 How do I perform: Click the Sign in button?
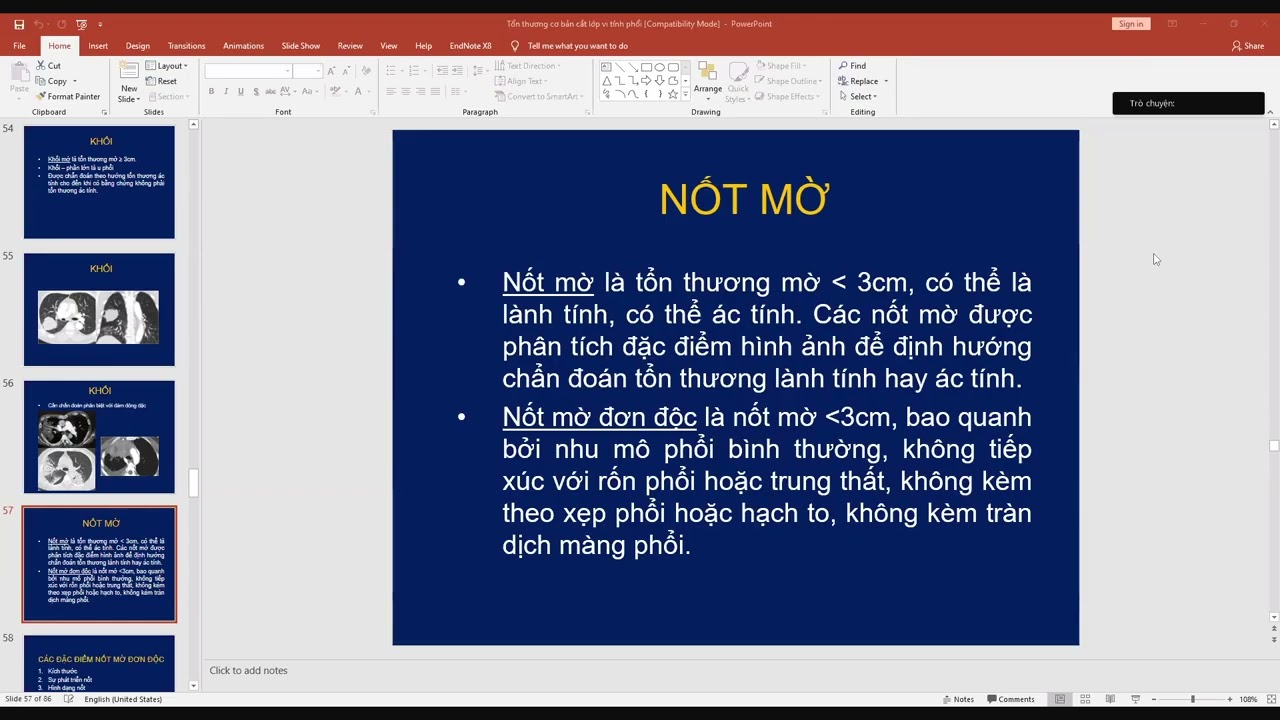[1131, 24]
